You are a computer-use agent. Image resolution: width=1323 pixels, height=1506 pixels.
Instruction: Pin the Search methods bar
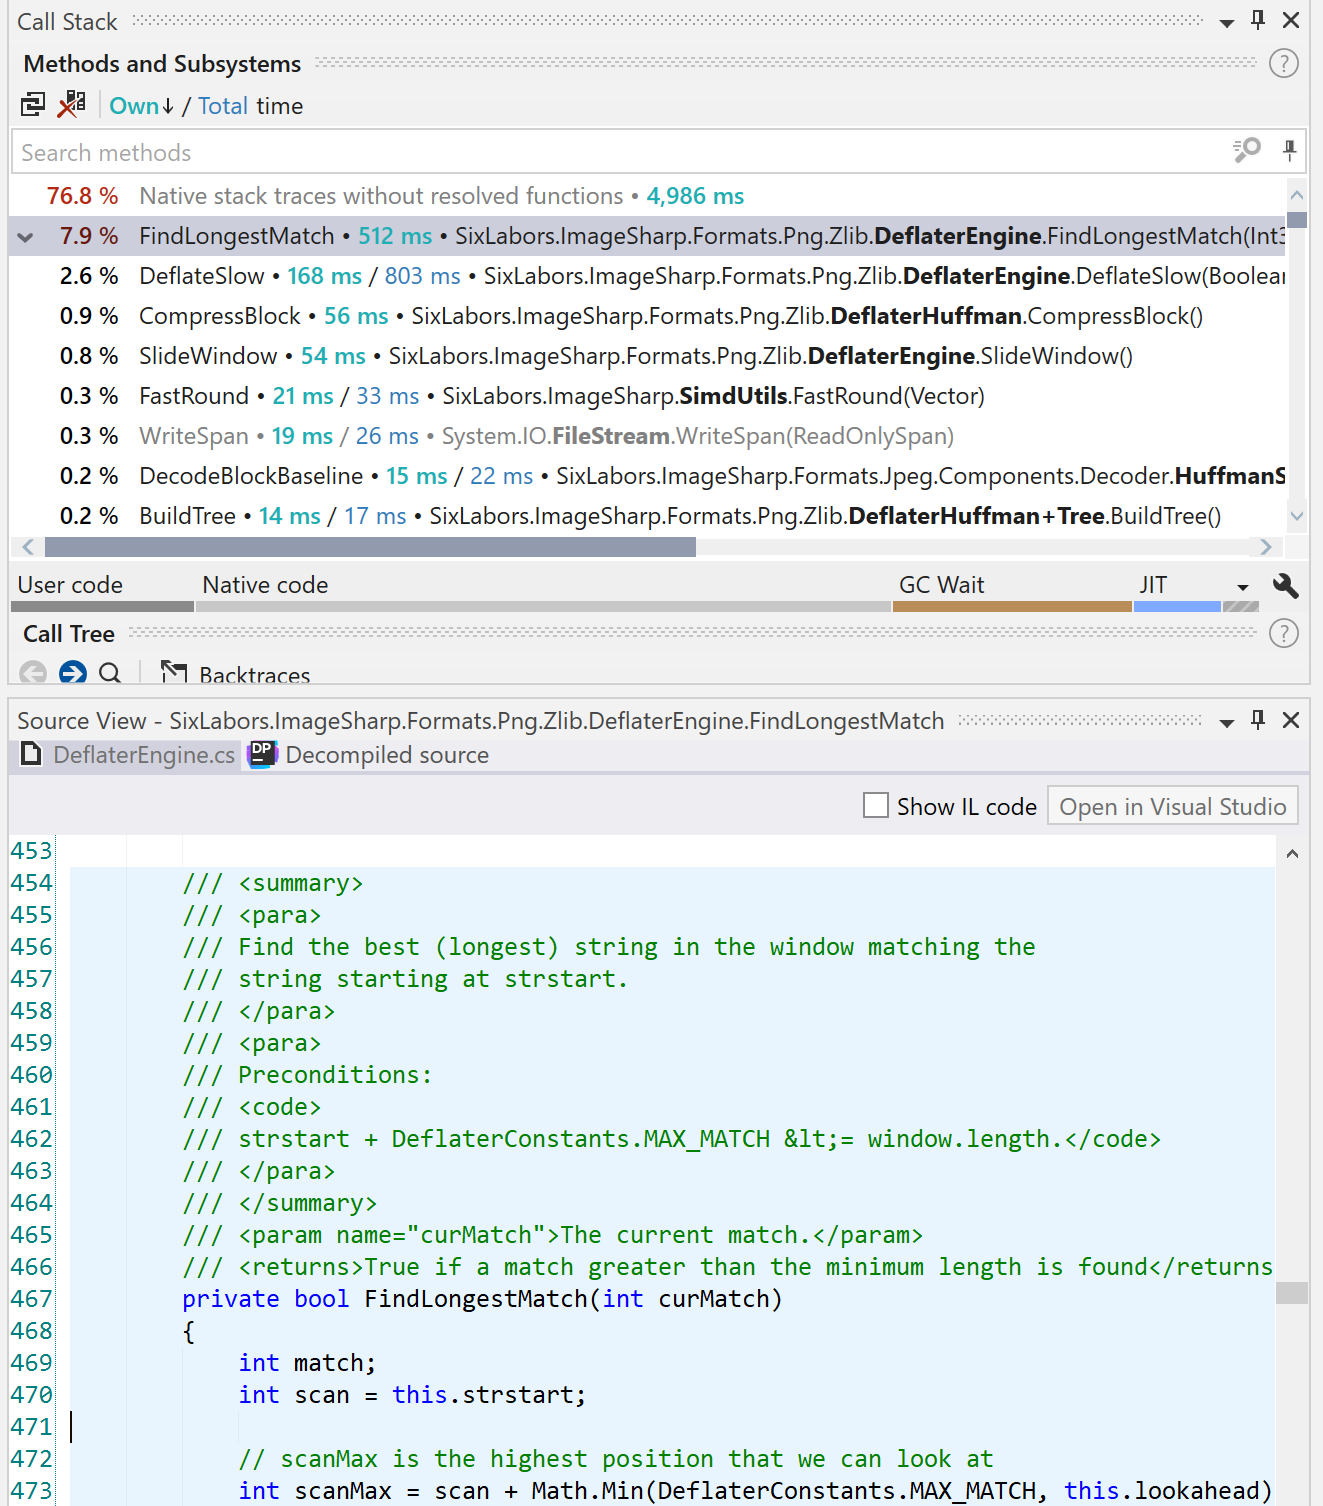tap(1289, 151)
